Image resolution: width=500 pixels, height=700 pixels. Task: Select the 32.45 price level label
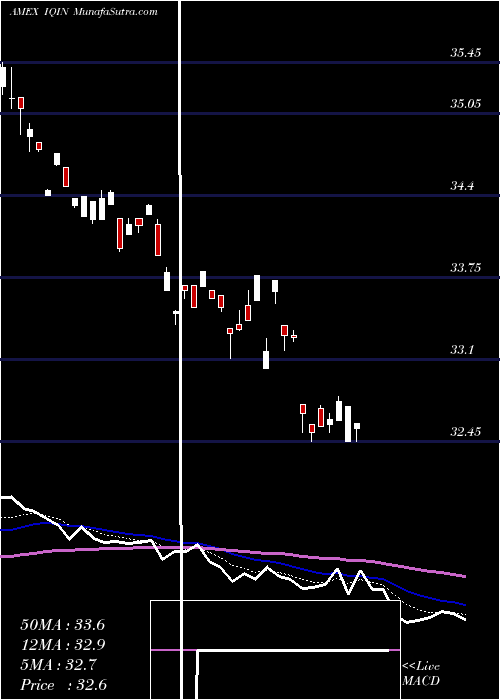[466, 432]
